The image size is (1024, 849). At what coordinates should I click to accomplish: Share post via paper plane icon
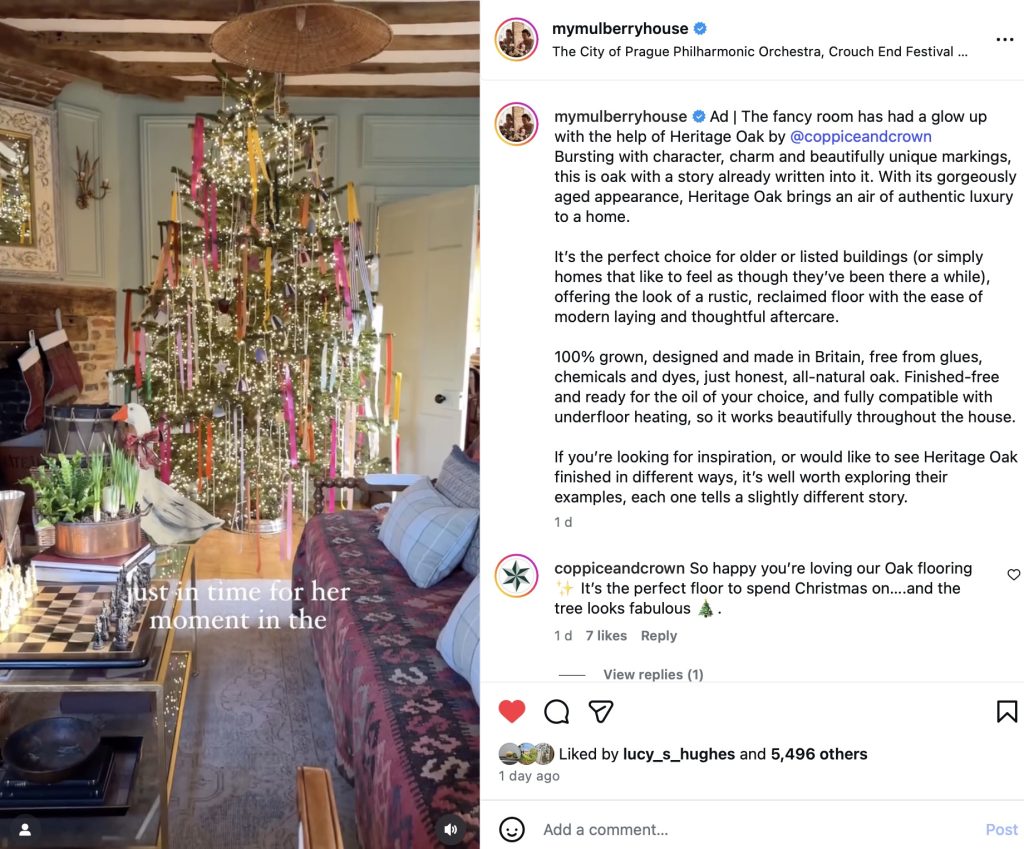coord(600,711)
